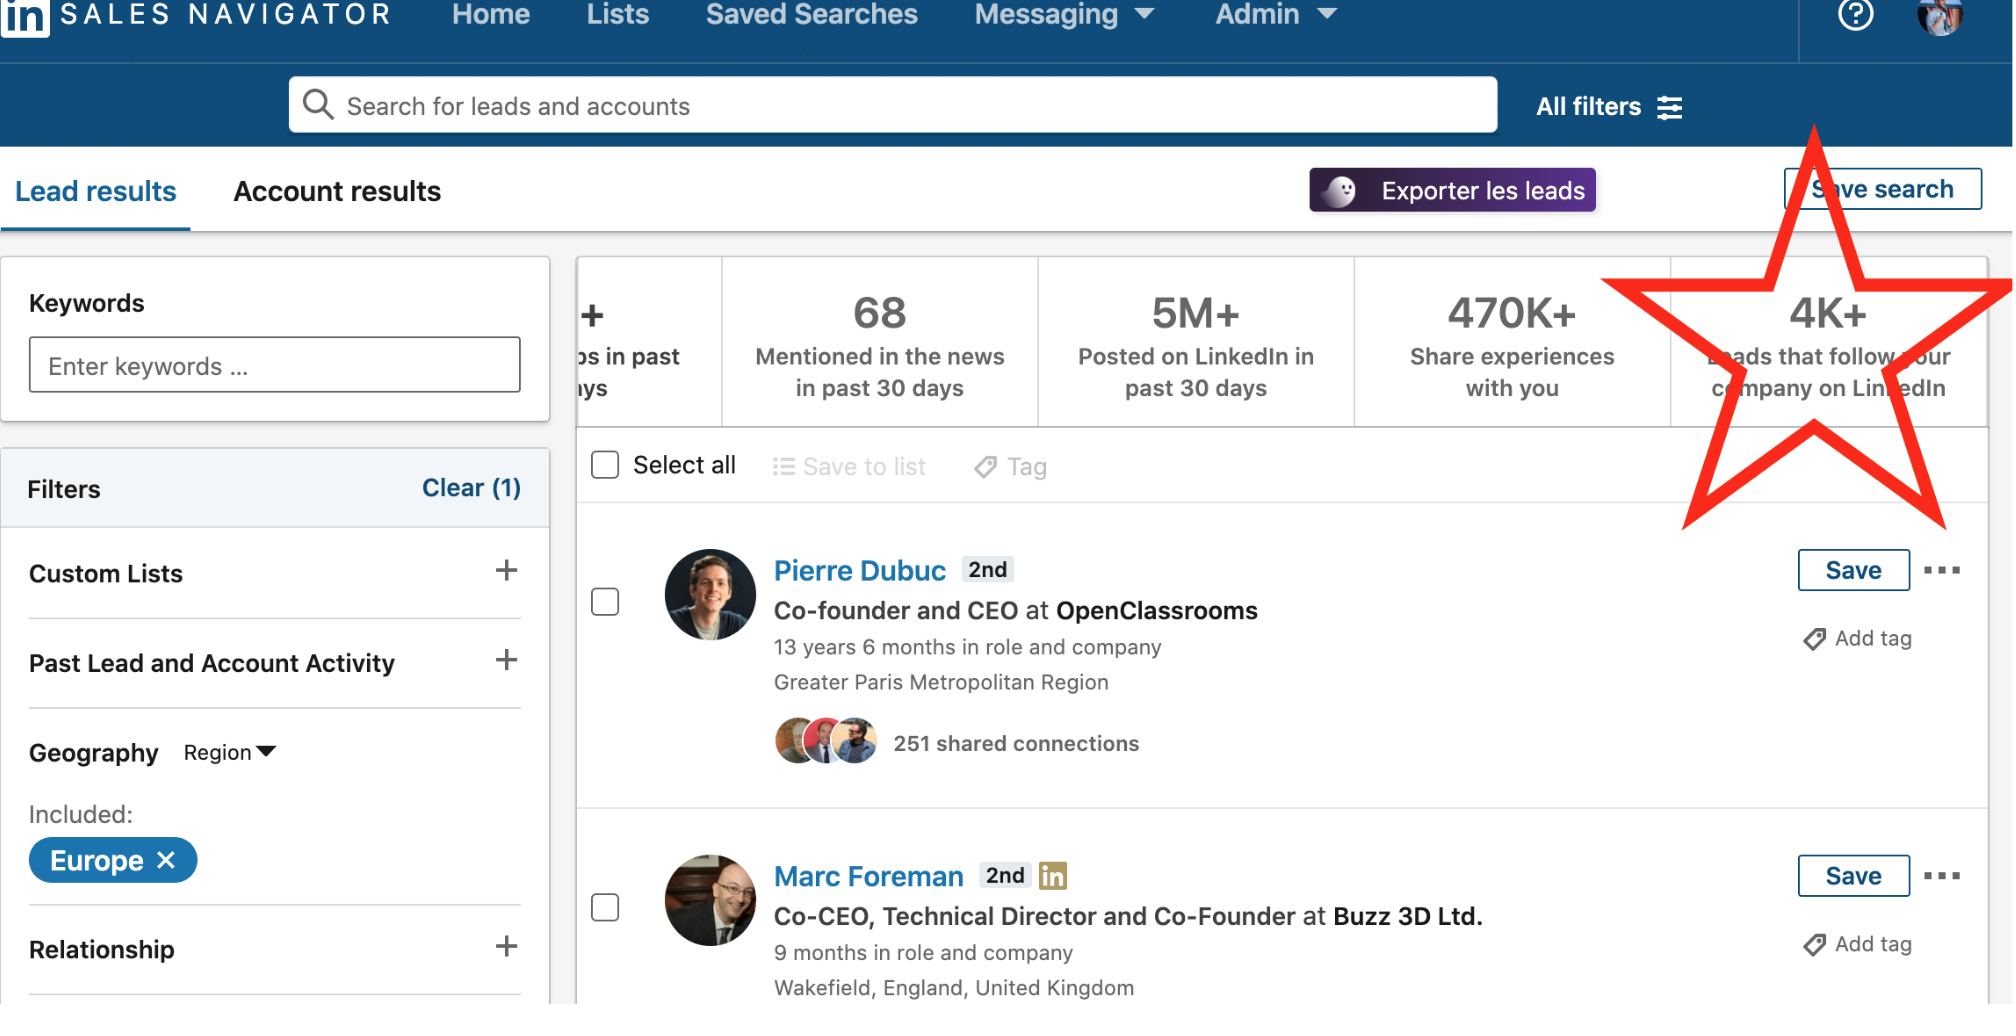Tick the Select all checkbox
This screenshot has height=1036, width=2016.
click(x=605, y=465)
